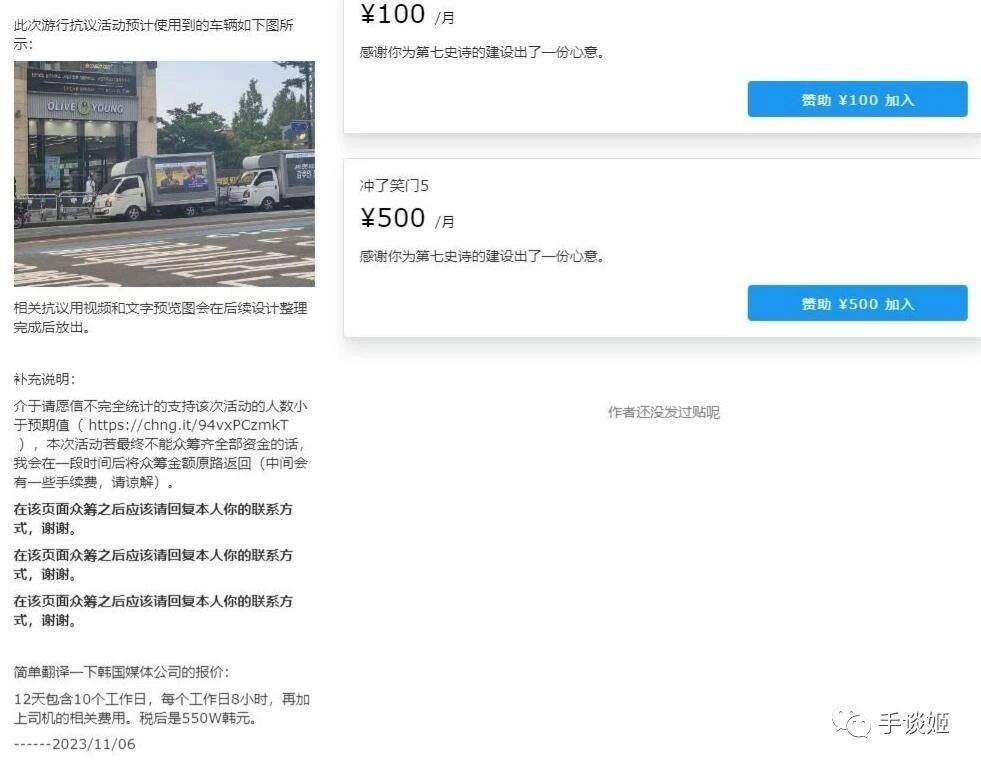Click the 赞助 ¥500 加入 button
Screen dimensions: 981x766
(857, 304)
